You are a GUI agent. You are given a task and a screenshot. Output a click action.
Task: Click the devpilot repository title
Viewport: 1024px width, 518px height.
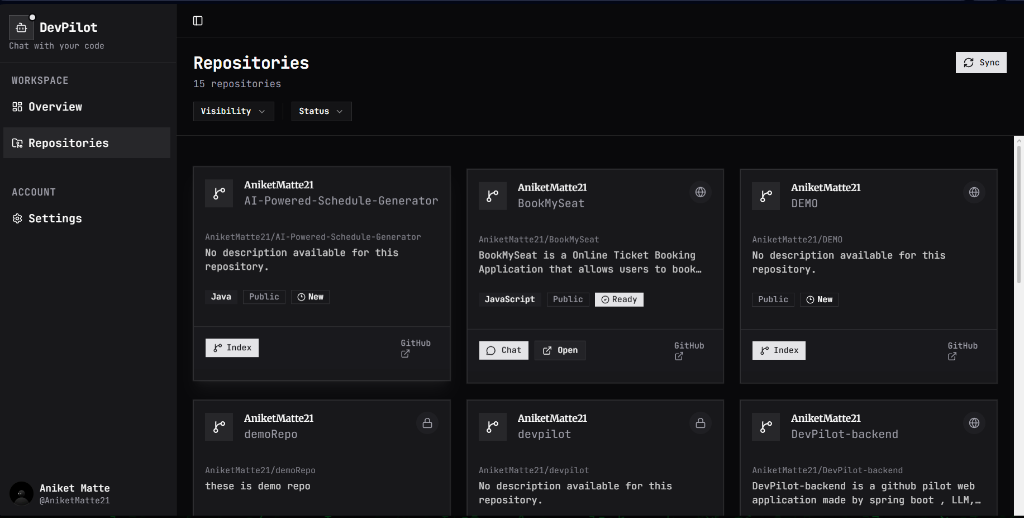[544, 434]
